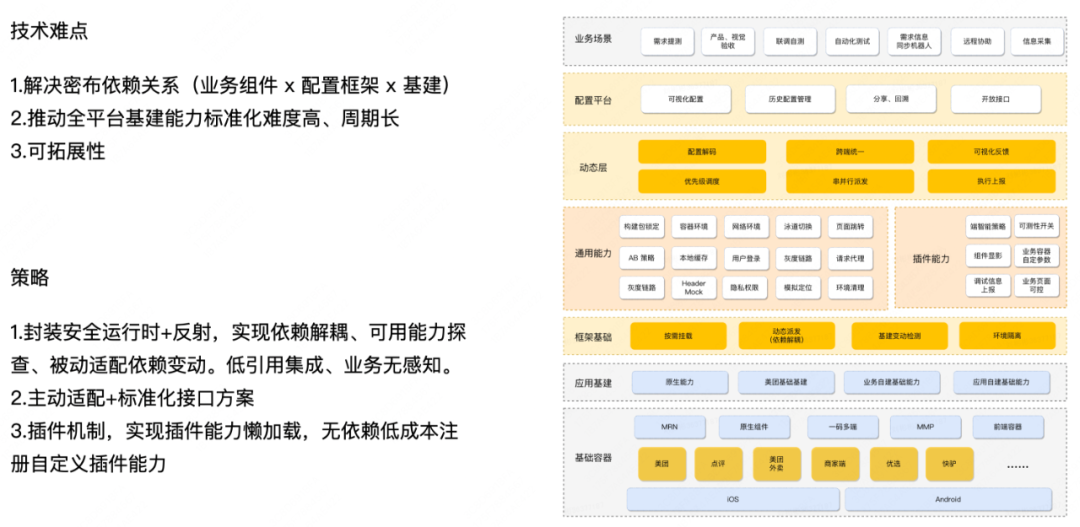Select the 隐私权限 box
The width and height of the screenshot is (1080, 527).
pyautogui.click(x=746, y=287)
